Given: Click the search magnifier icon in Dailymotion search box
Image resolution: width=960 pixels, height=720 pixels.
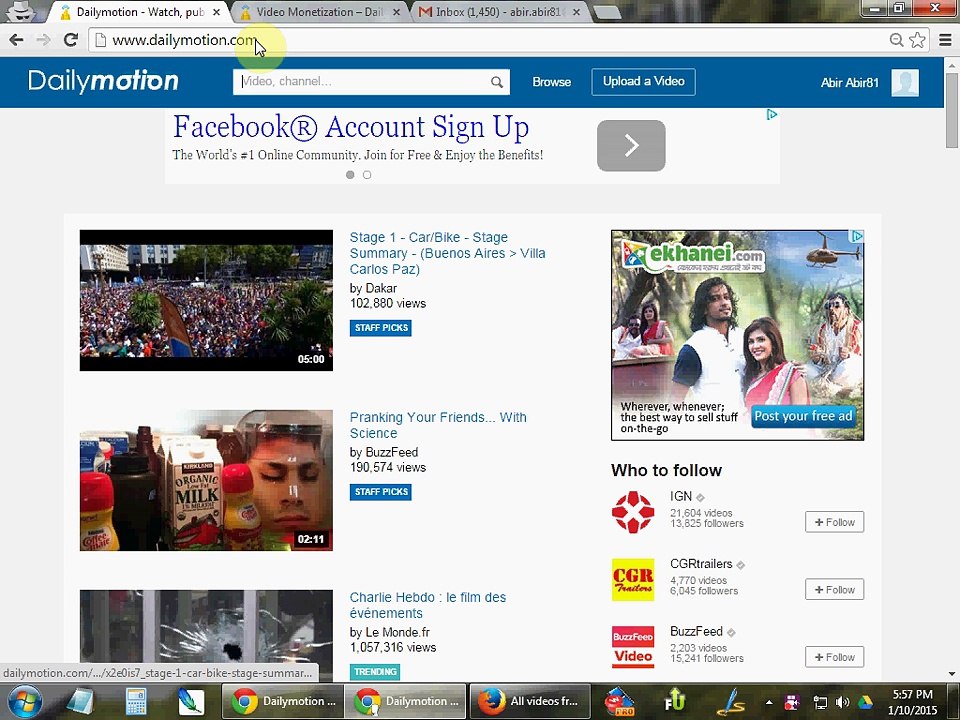Looking at the screenshot, I should point(497,82).
